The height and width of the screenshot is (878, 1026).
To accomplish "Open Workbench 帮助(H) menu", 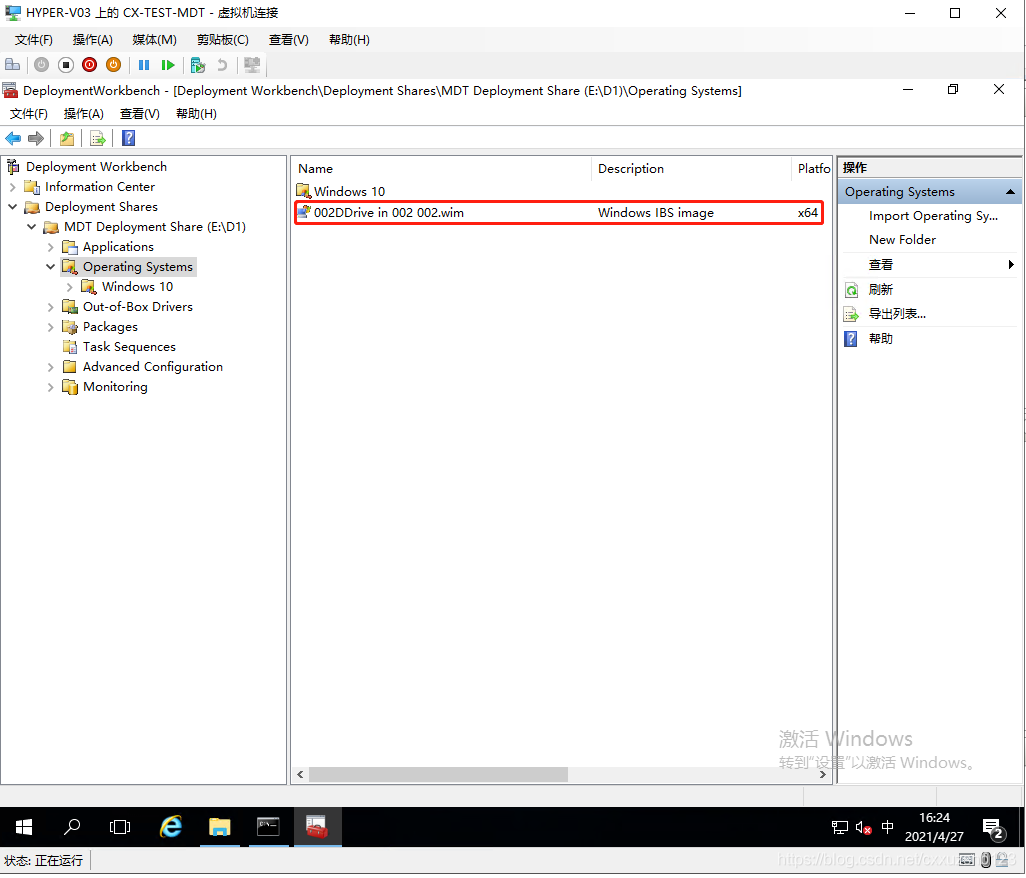I will 196,114.
